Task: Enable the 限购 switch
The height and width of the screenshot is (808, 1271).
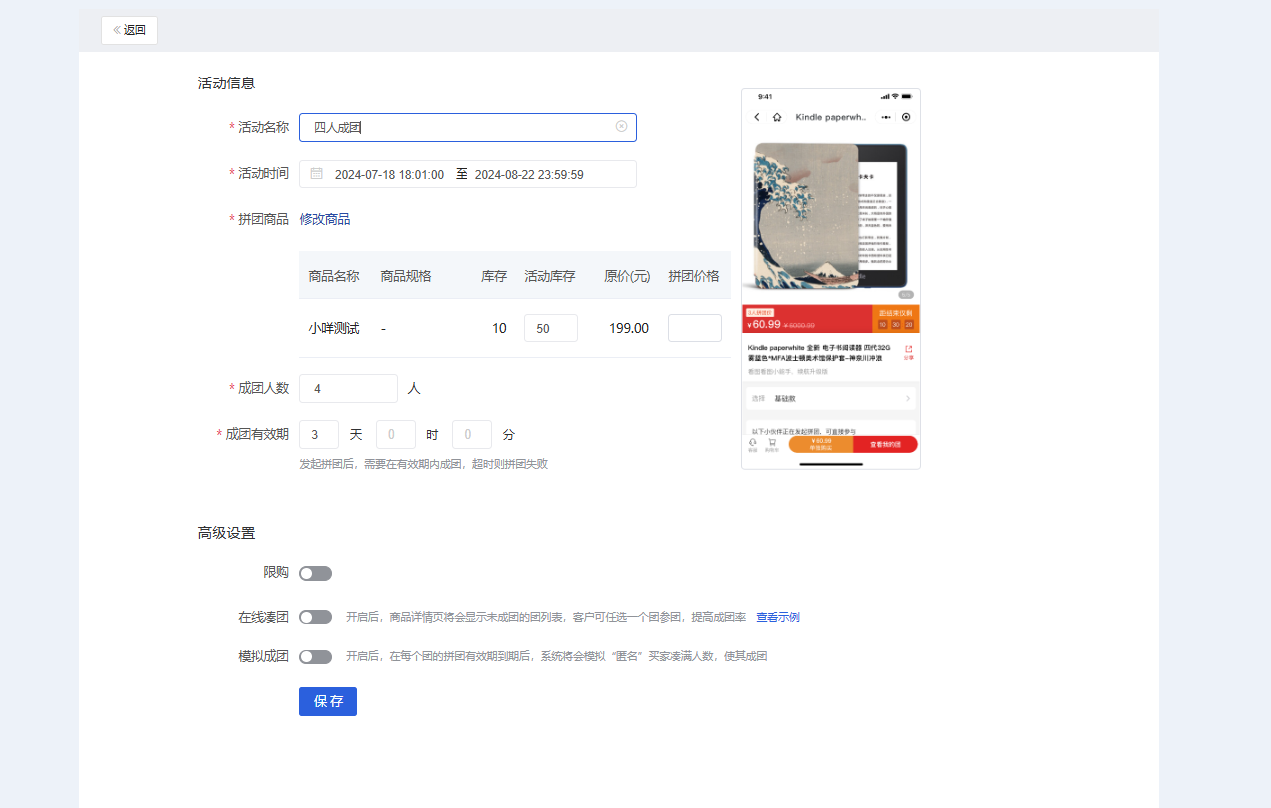Action: (x=315, y=573)
